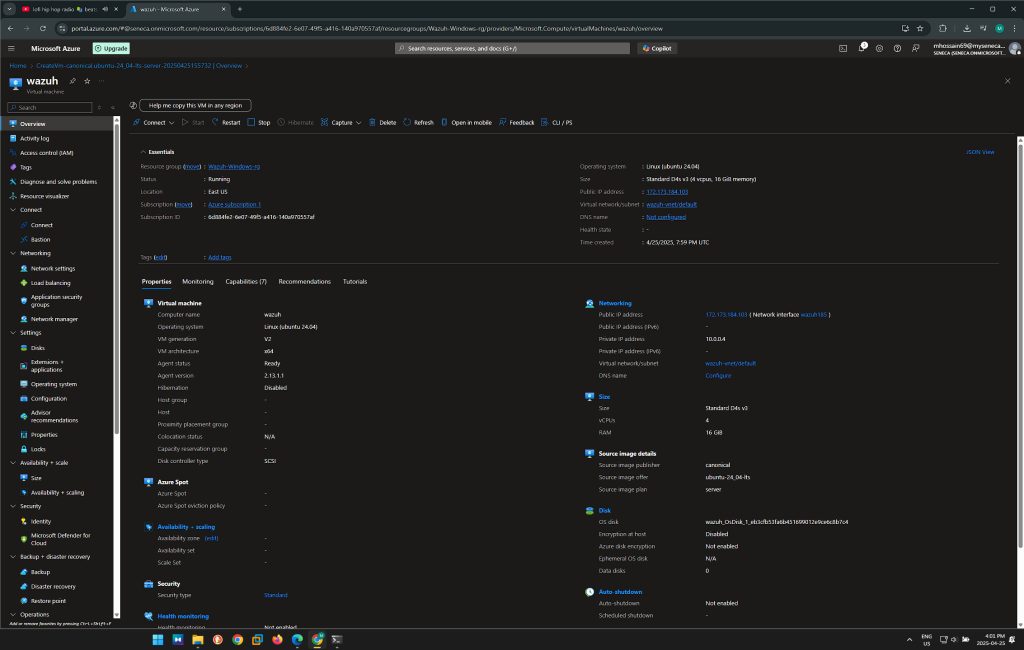This screenshot has height=650, width=1024.
Task: Open Disks under Settings
Action: pos(38,348)
